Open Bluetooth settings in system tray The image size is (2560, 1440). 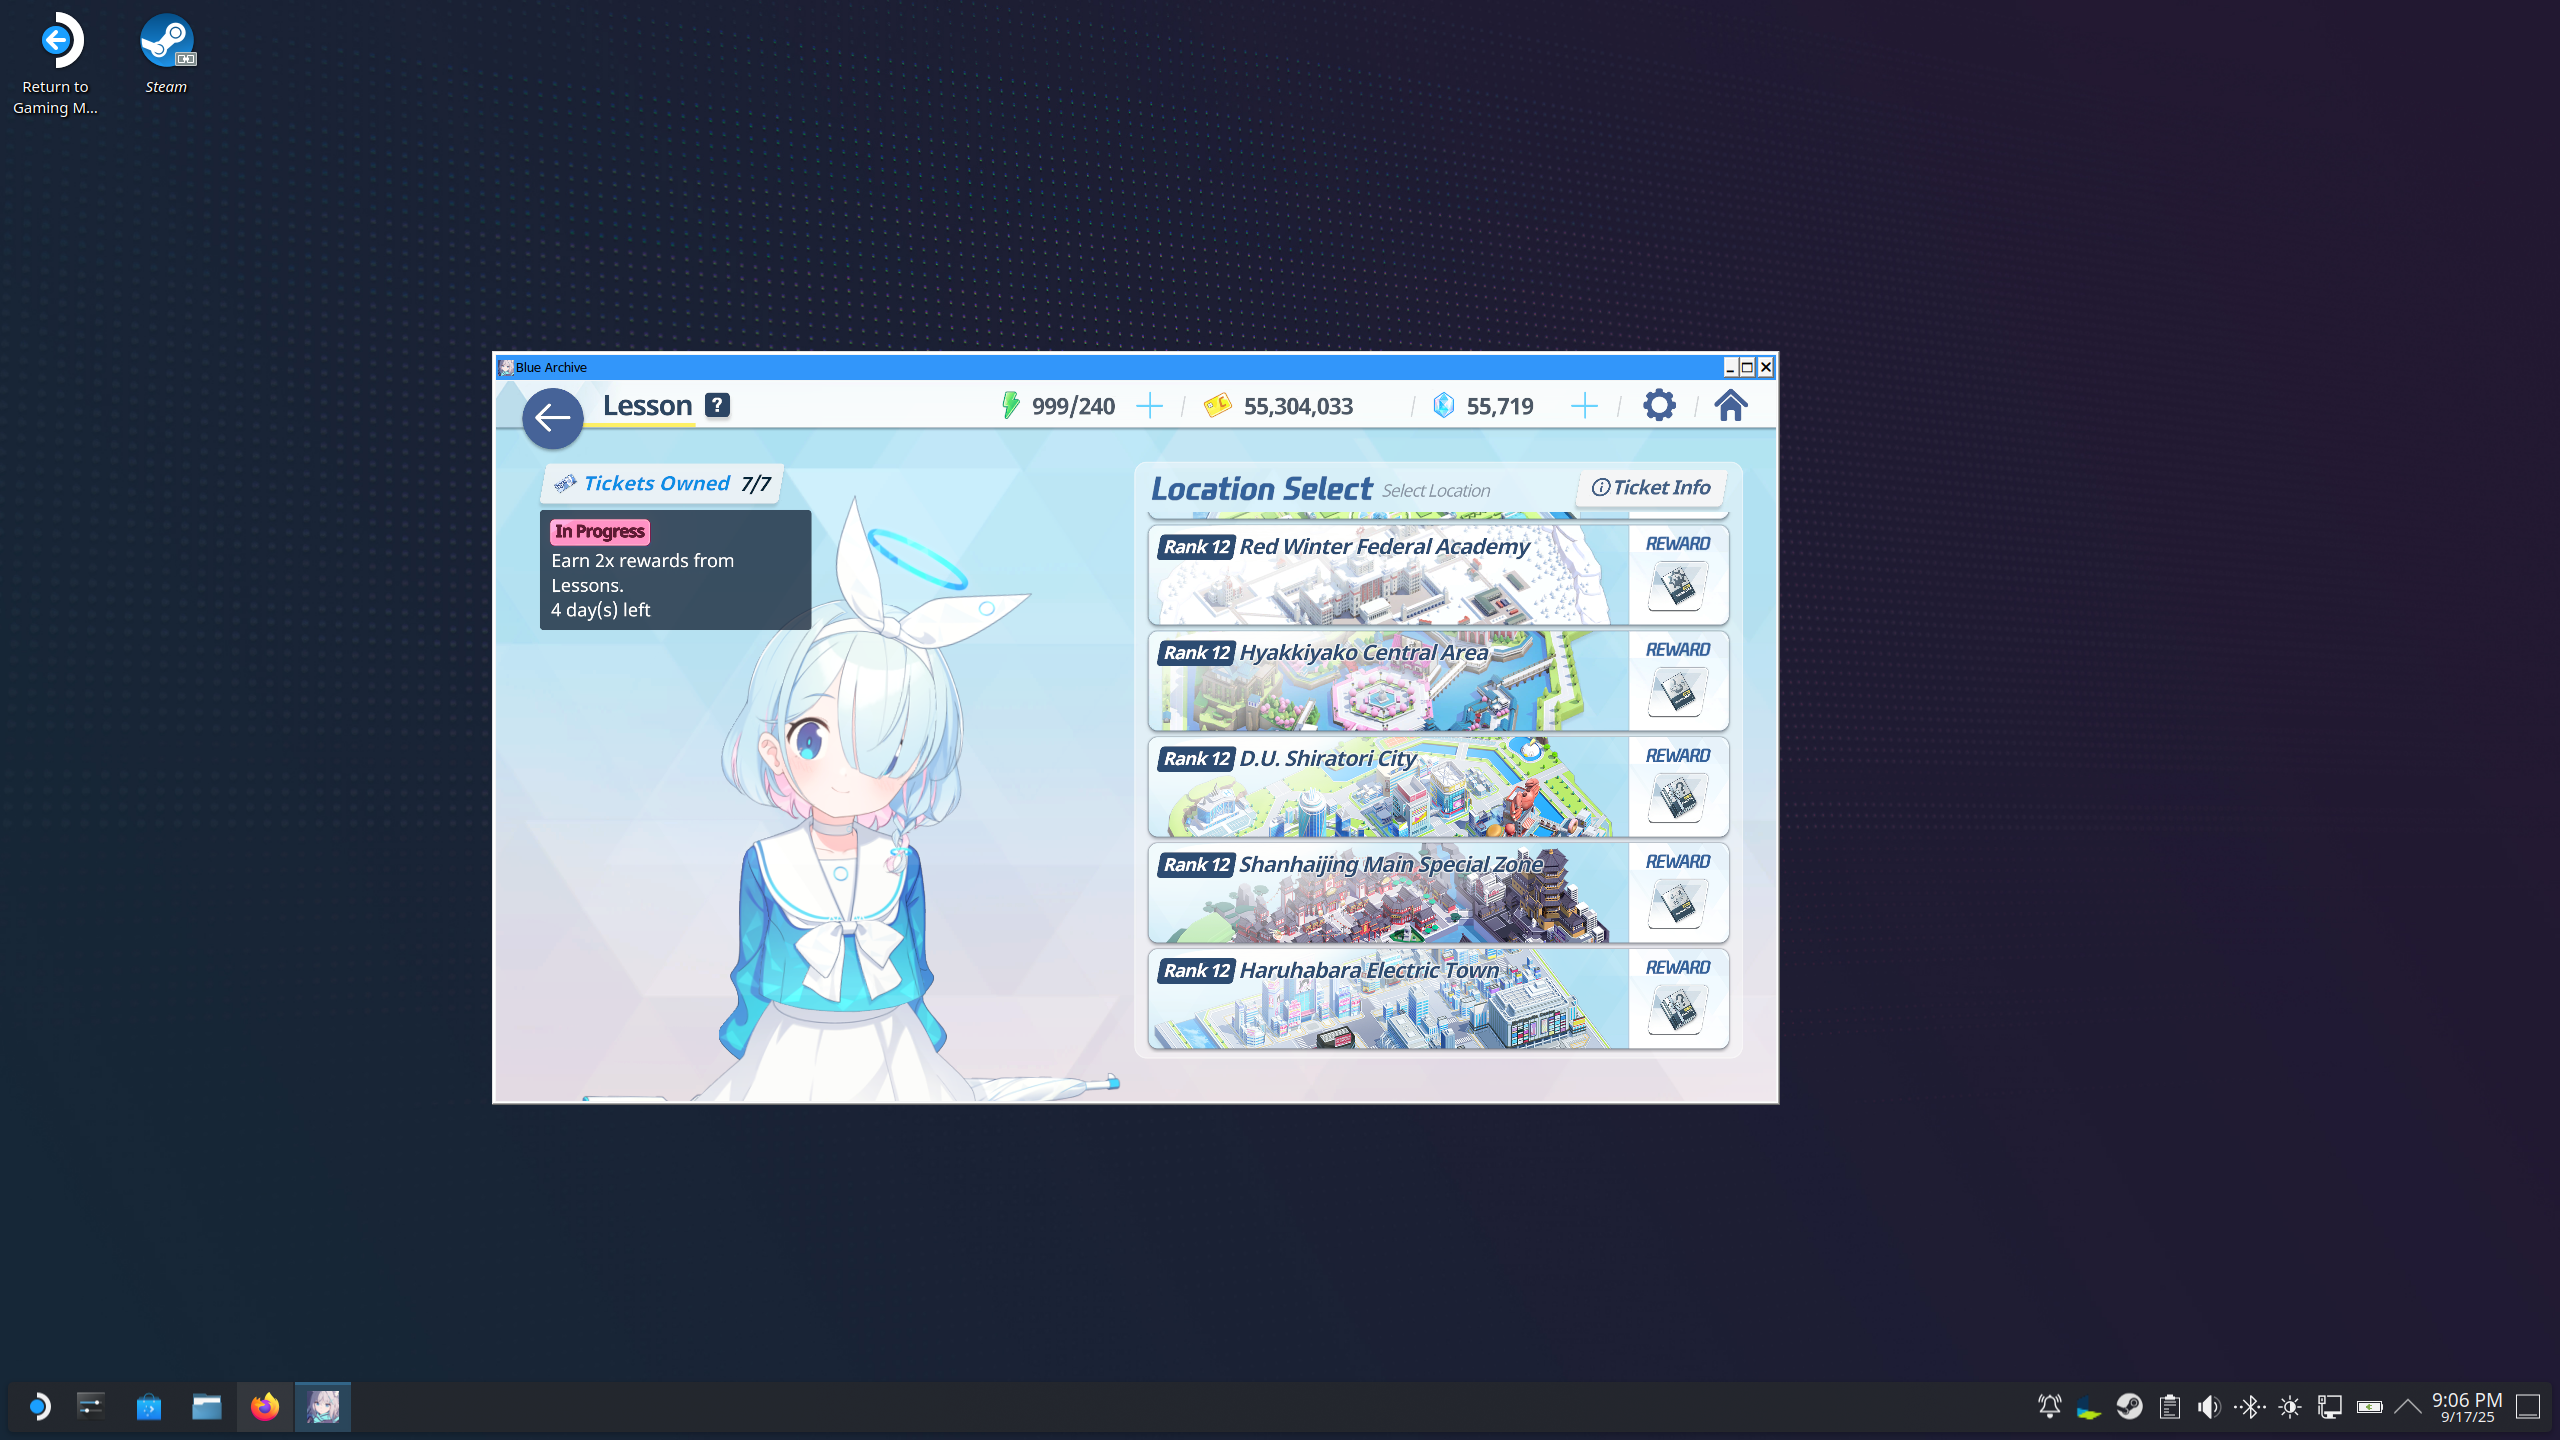2249,1407
